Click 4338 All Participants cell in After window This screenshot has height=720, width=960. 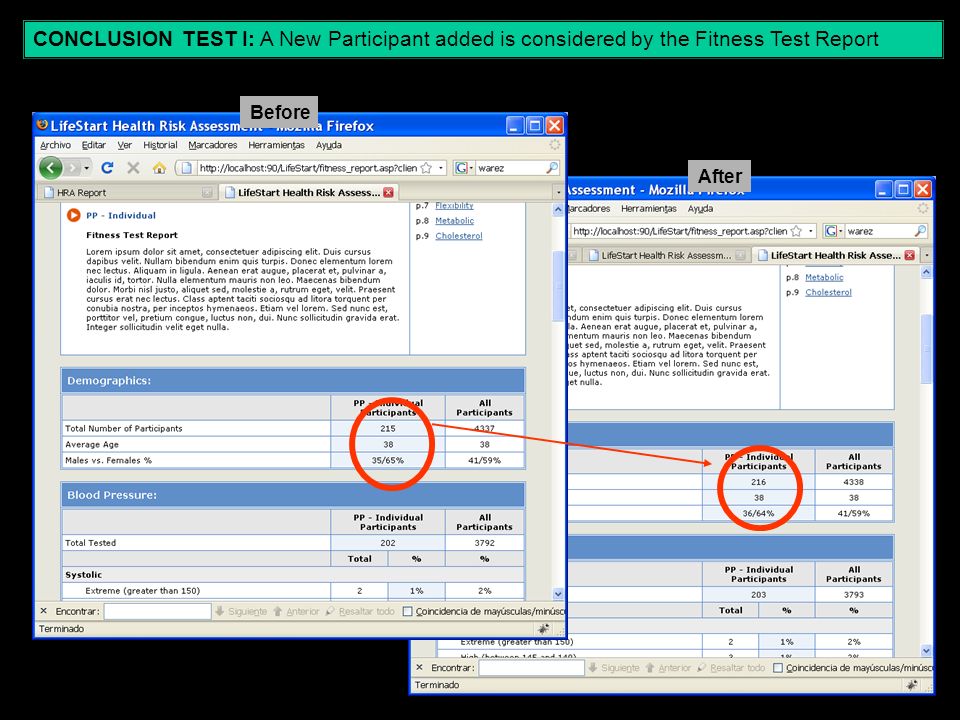pos(853,482)
